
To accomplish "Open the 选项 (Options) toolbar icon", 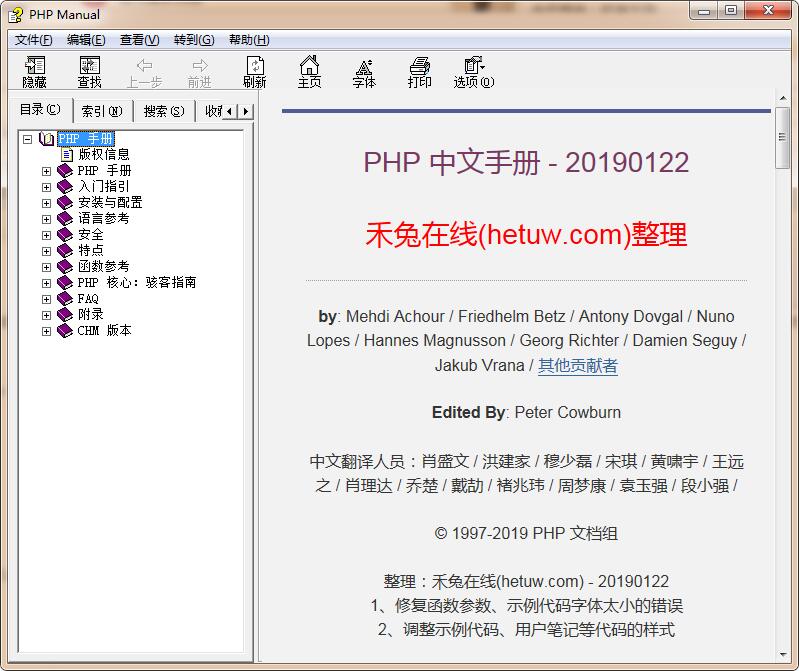I will point(474,65).
